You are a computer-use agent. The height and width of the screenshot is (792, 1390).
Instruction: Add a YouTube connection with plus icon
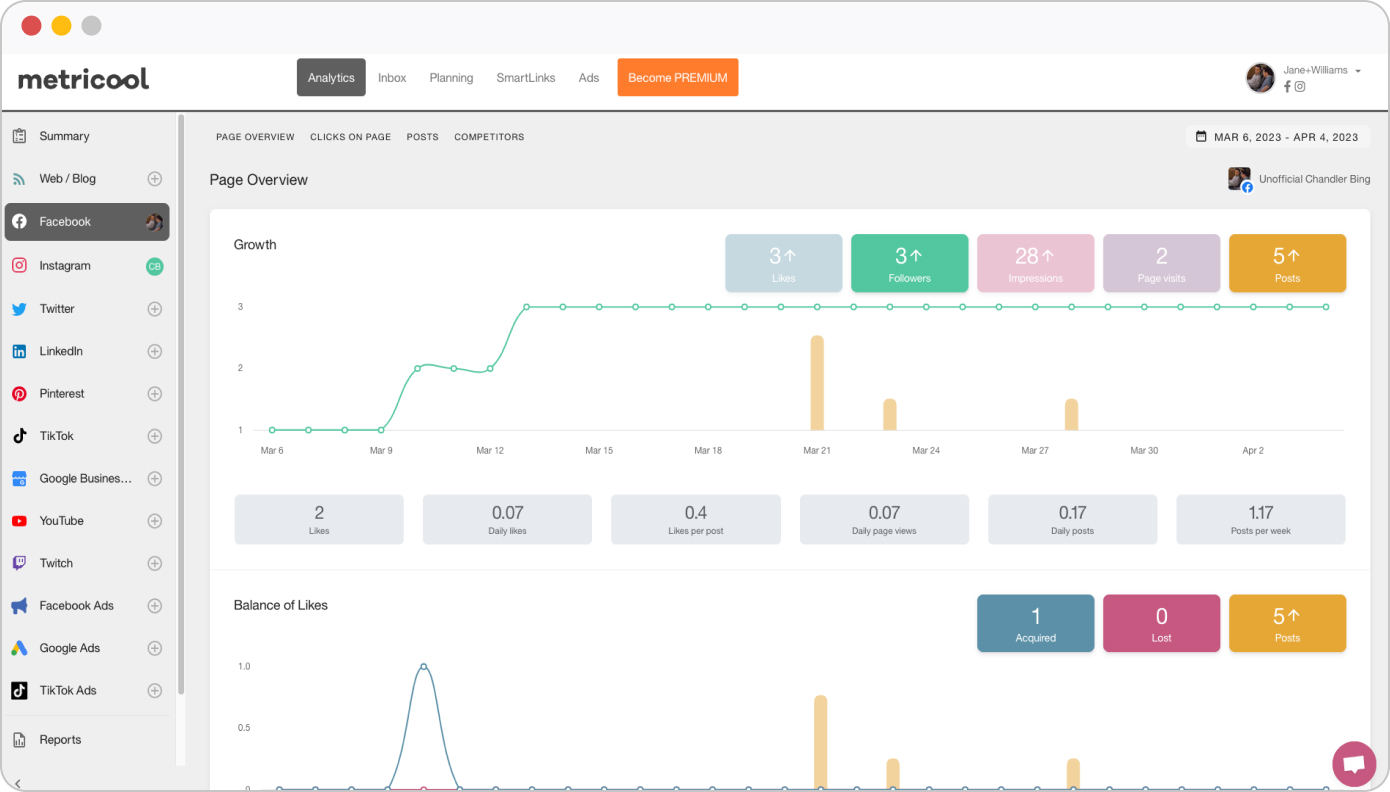pos(155,521)
